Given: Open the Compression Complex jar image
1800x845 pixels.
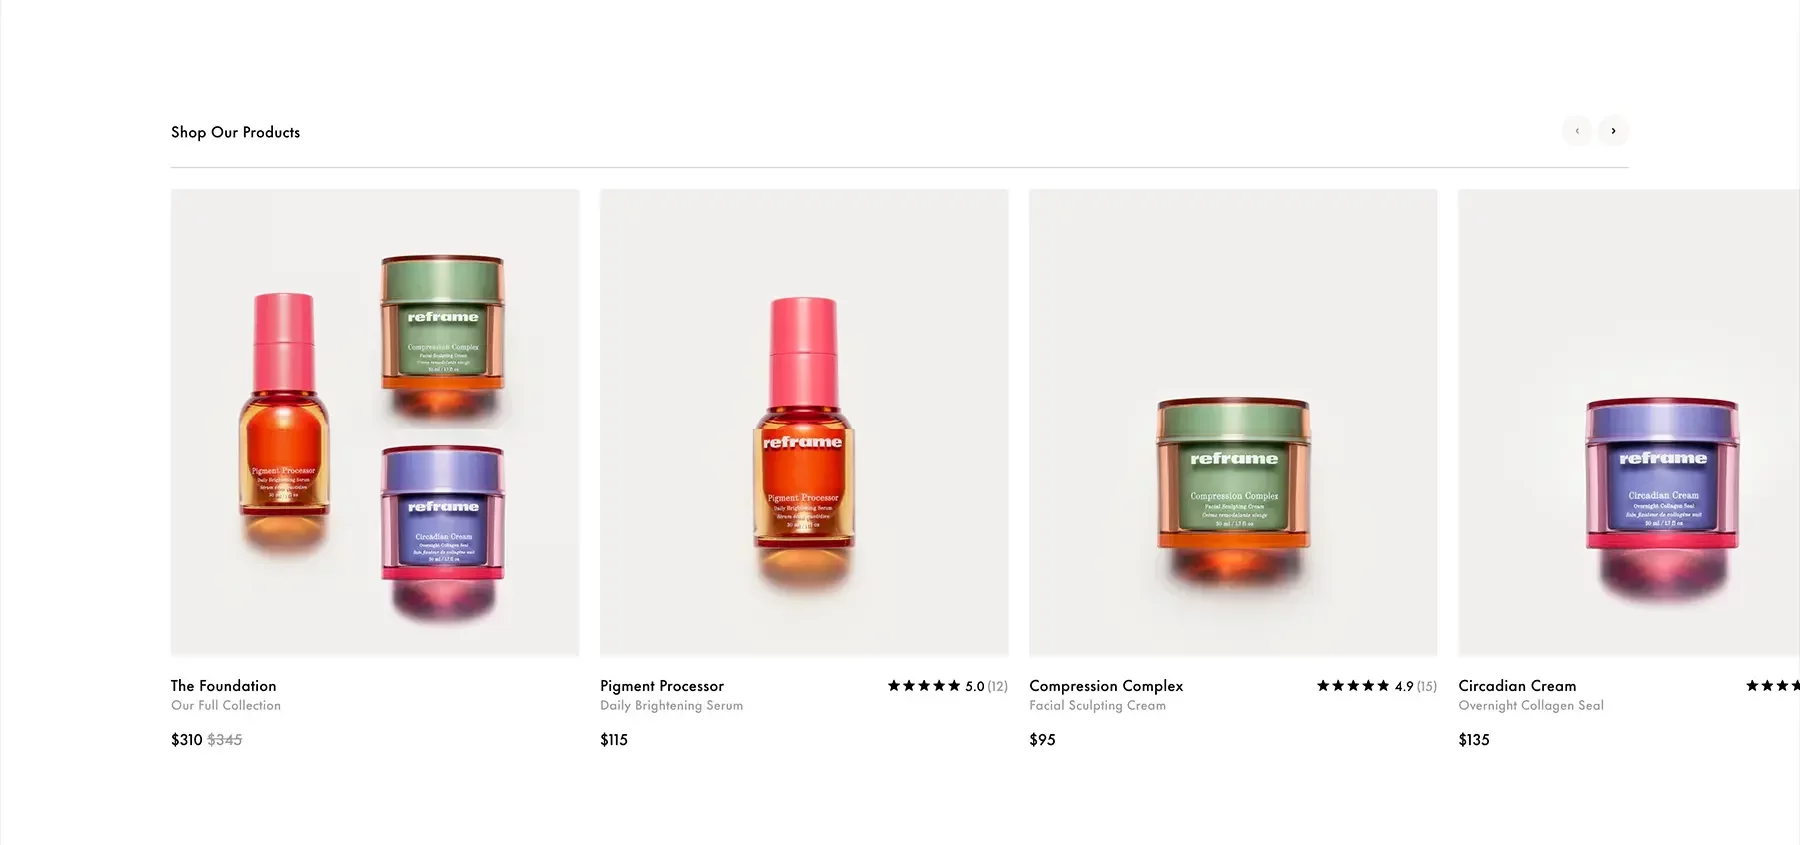Looking at the screenshot, I should 1233,422.
